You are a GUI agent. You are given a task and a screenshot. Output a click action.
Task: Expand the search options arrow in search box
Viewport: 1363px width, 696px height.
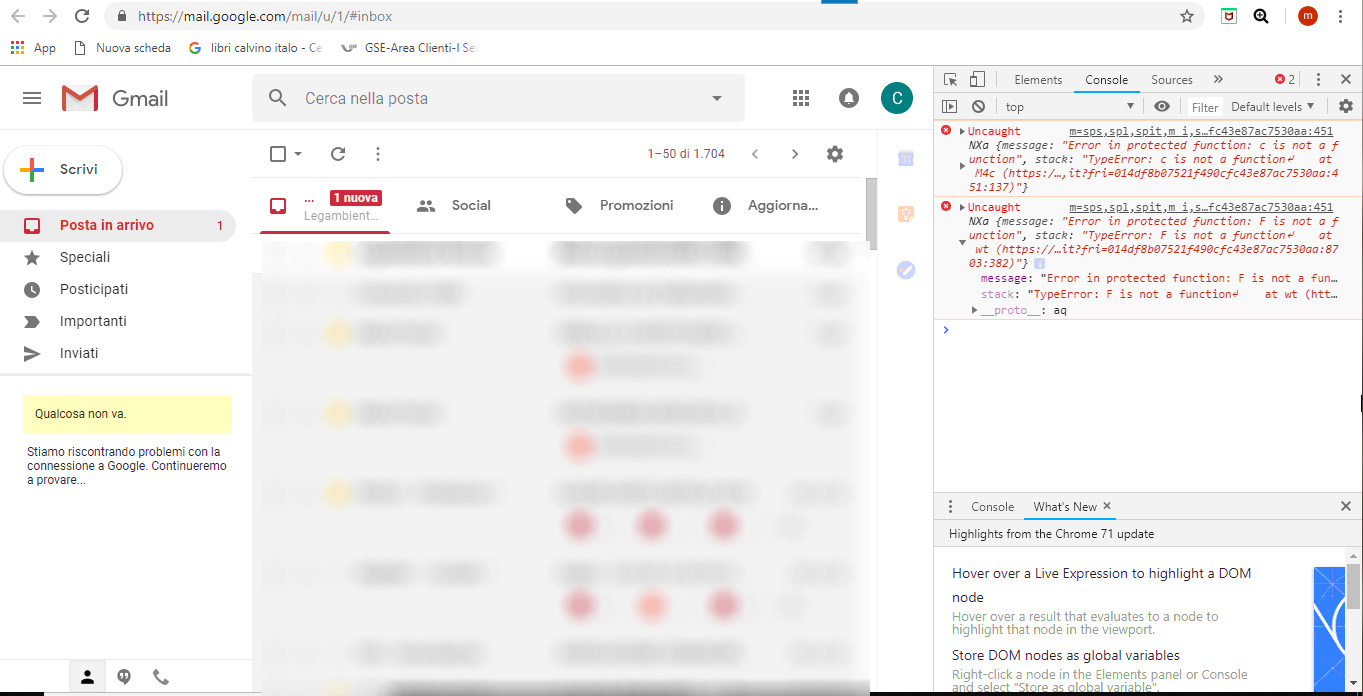point(716,98)
